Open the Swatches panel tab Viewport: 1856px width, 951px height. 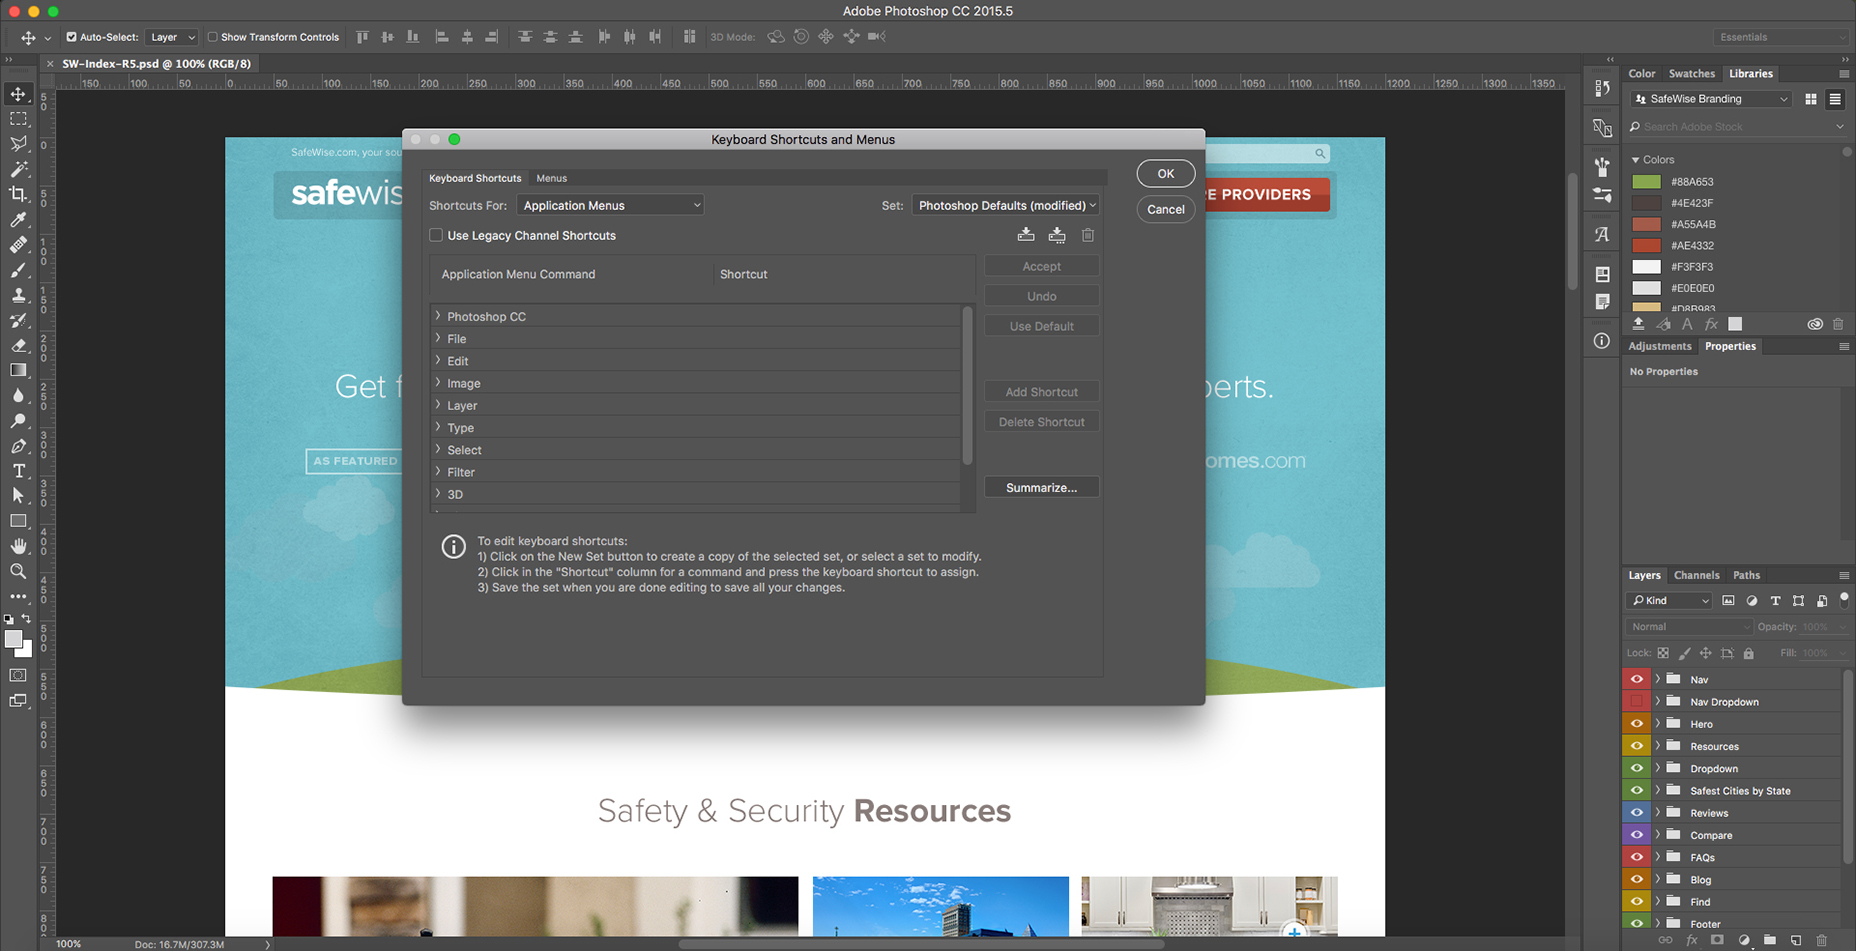pos(1691,74)
